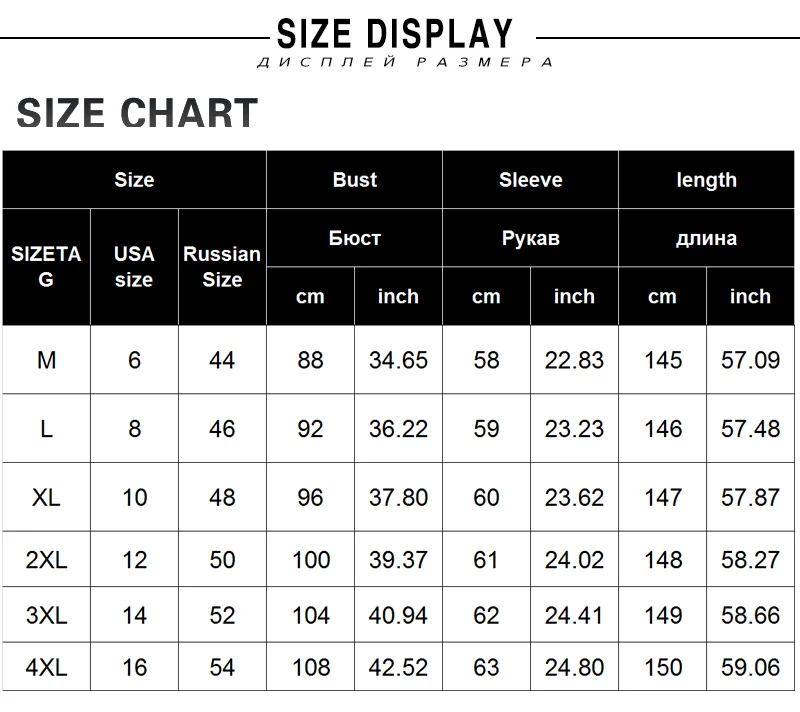Select the USA size header cell
The width and height of the screenshot is (800, 712).
pyautogui.click(x=134, y=267)
